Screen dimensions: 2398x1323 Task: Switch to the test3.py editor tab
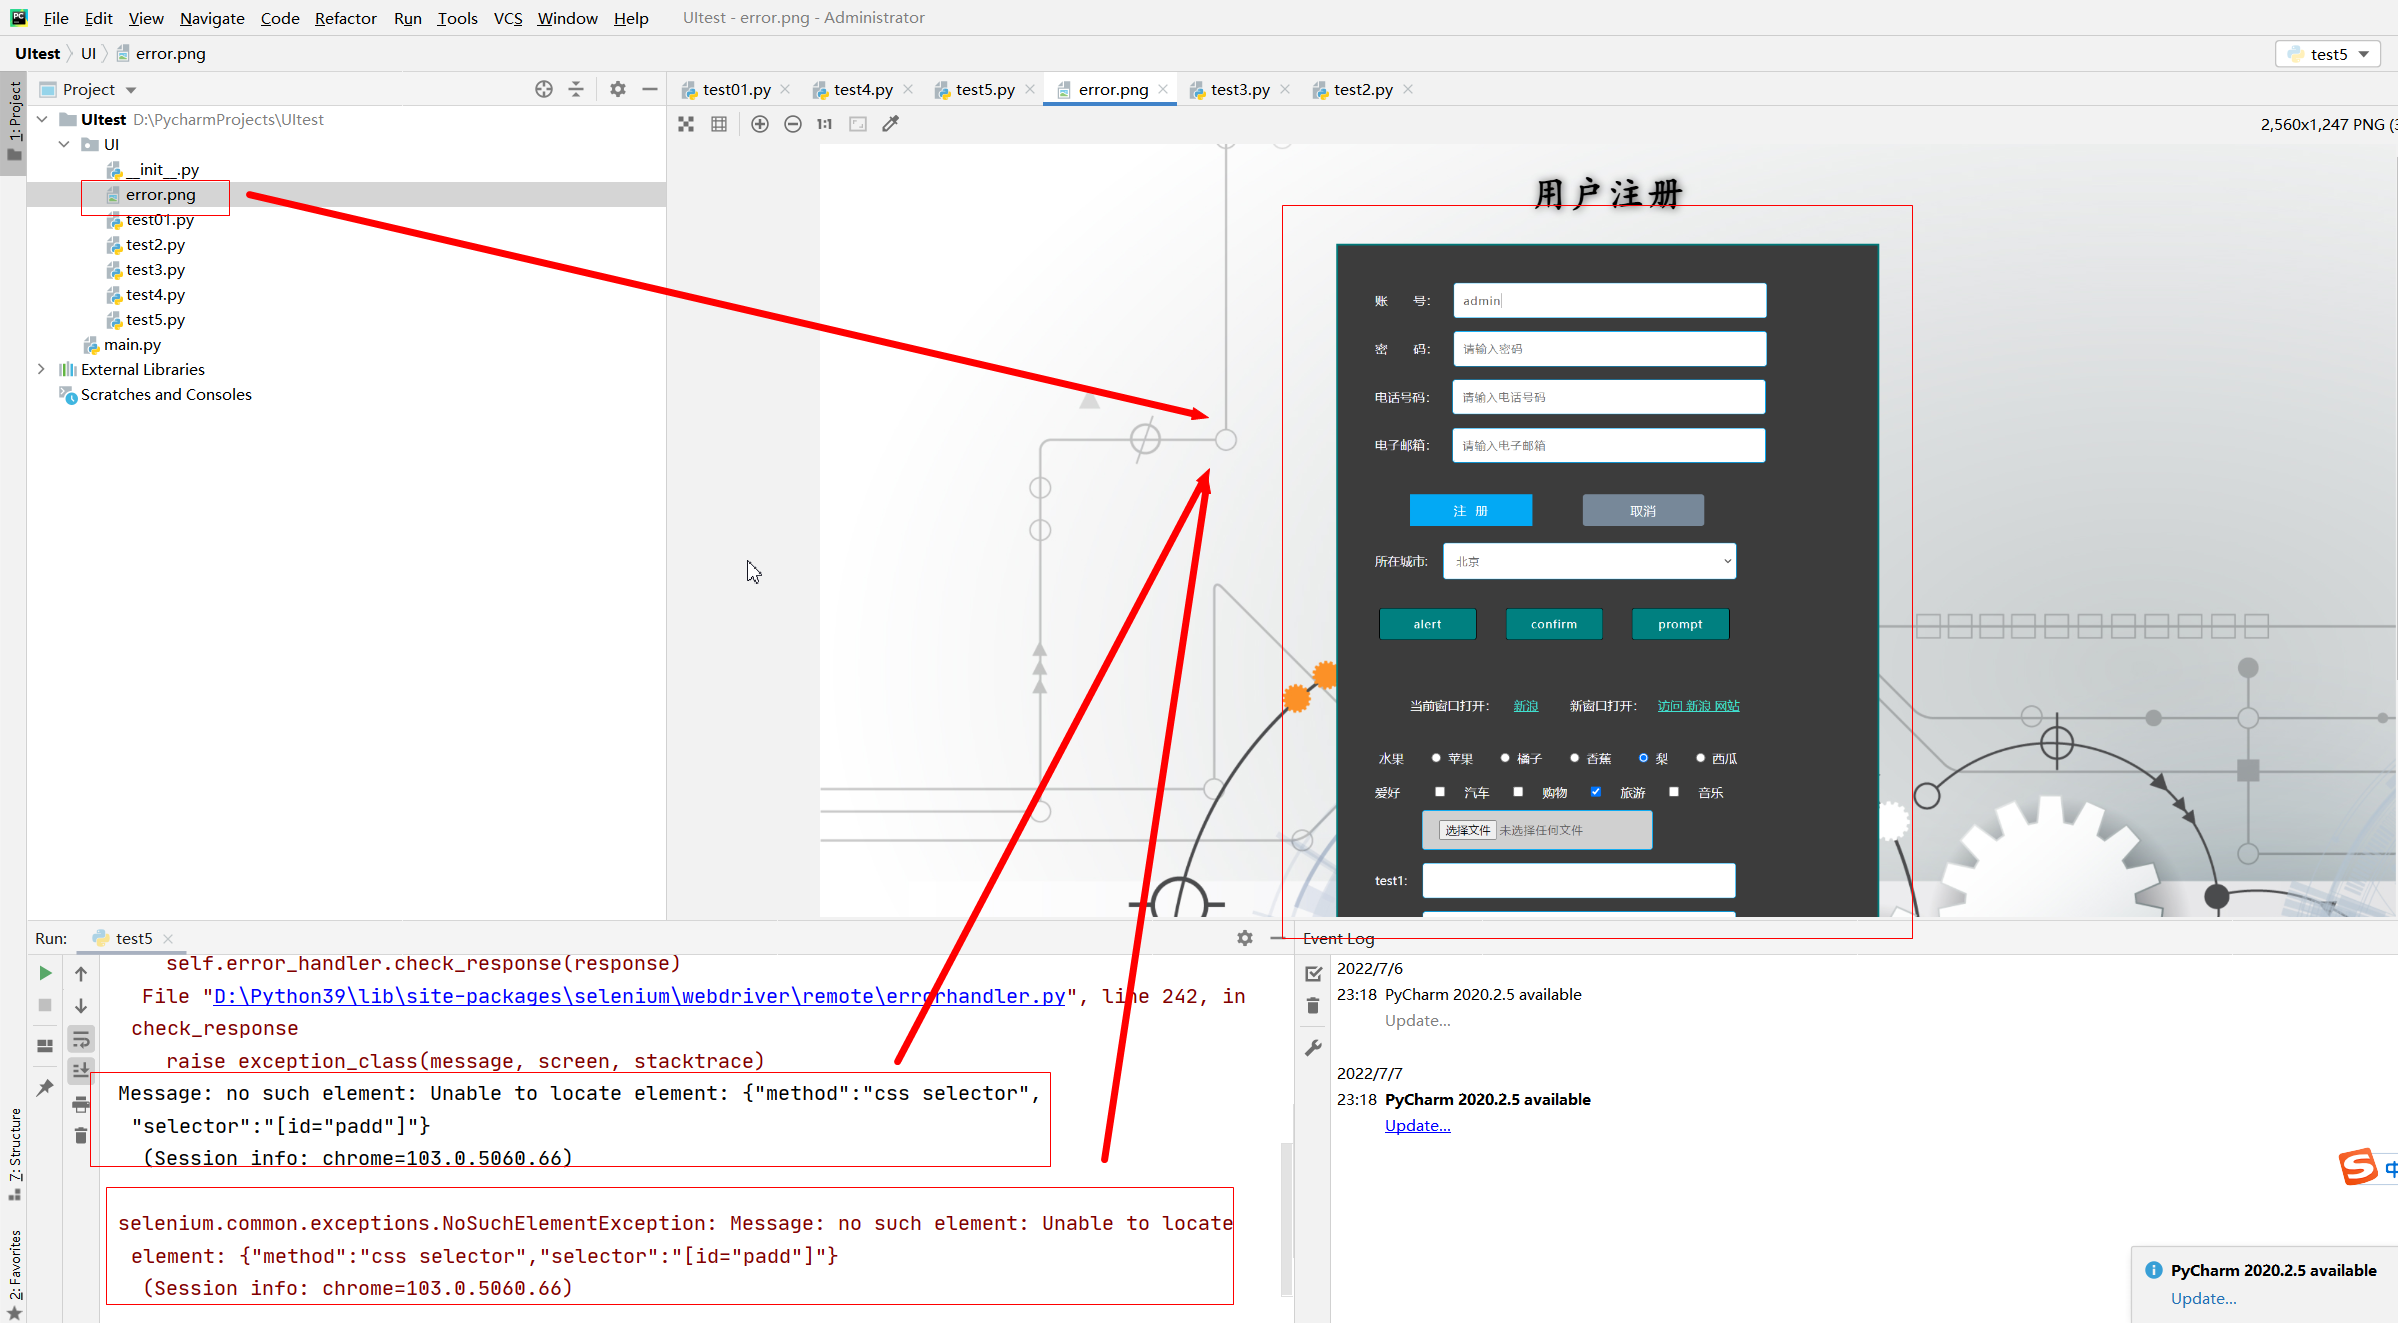pos(1239,89)
